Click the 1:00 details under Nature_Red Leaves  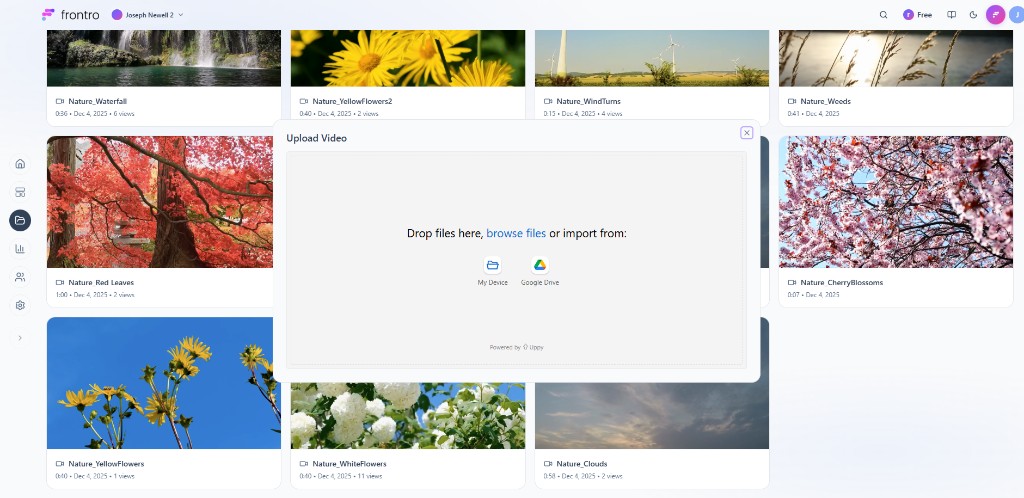95,295
